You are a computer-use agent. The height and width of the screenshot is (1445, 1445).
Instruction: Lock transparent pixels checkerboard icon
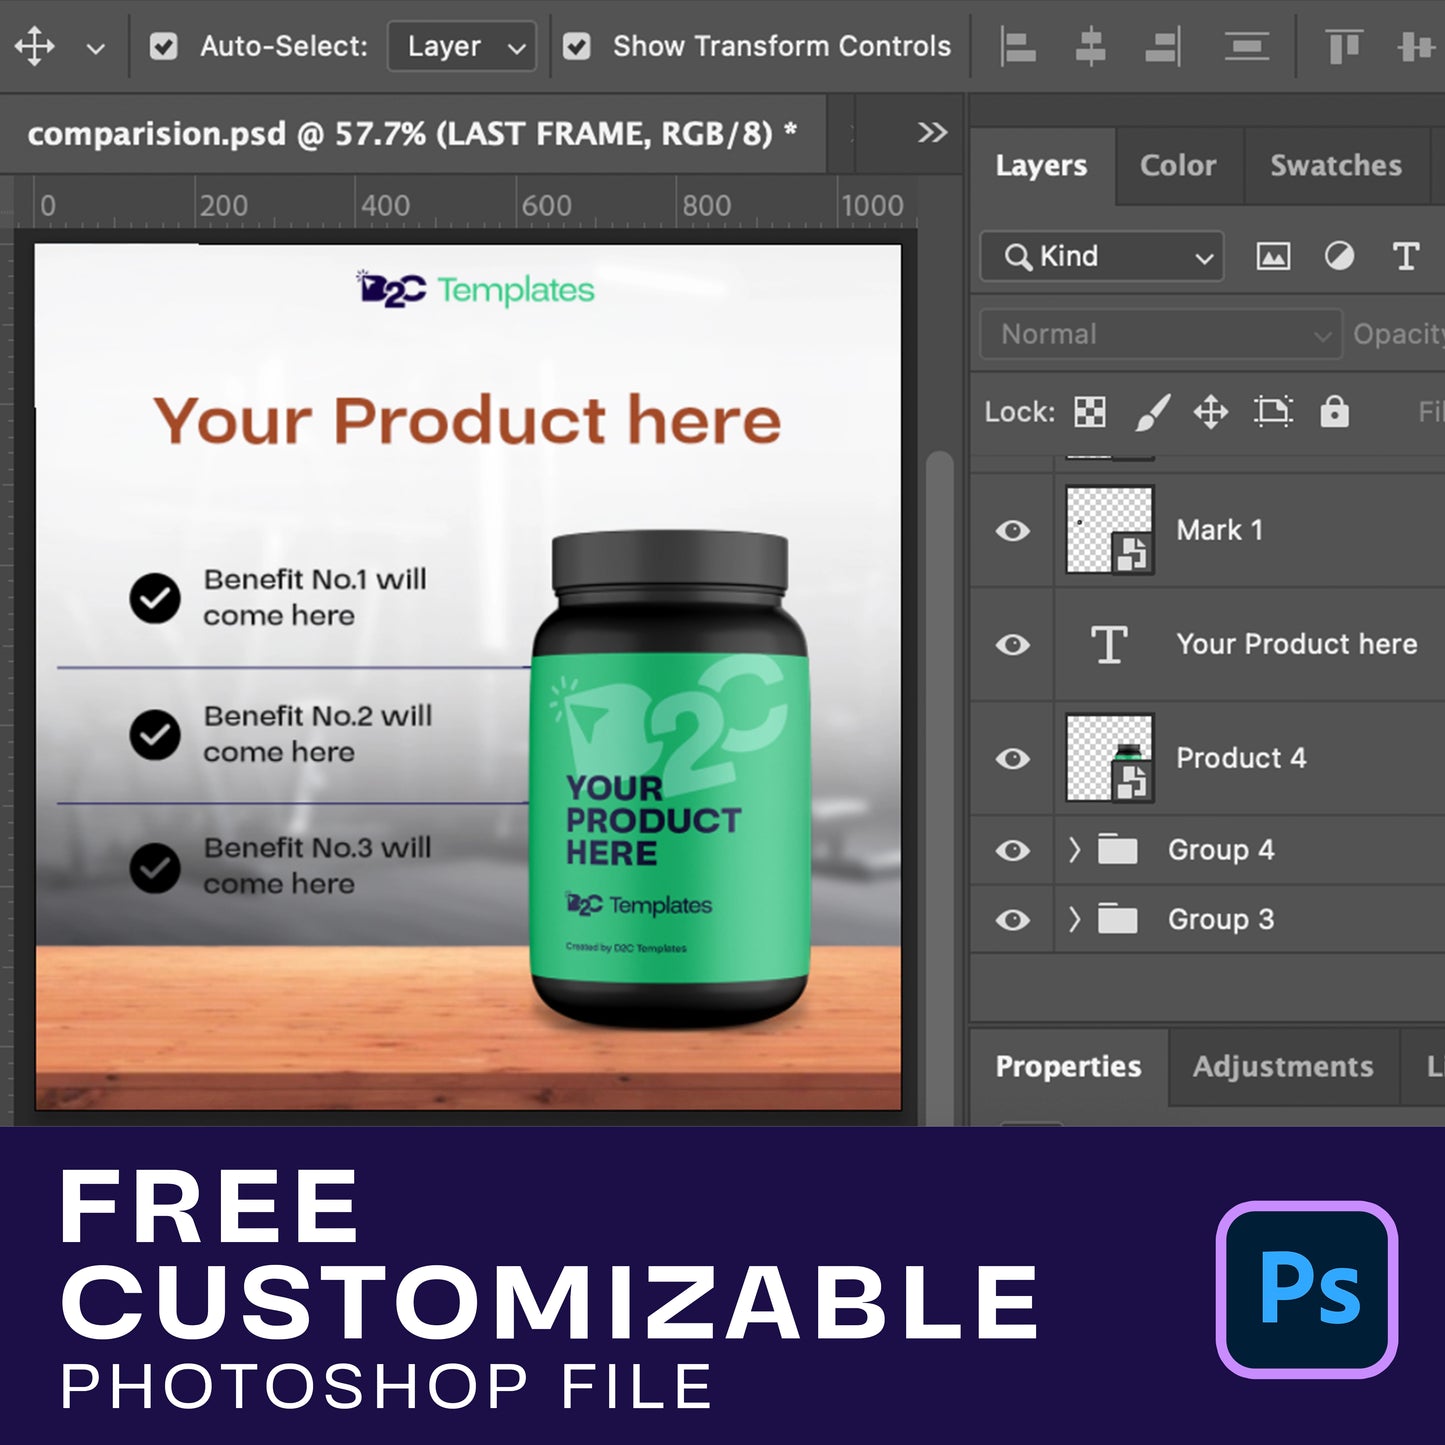(x=1089, y=412)
